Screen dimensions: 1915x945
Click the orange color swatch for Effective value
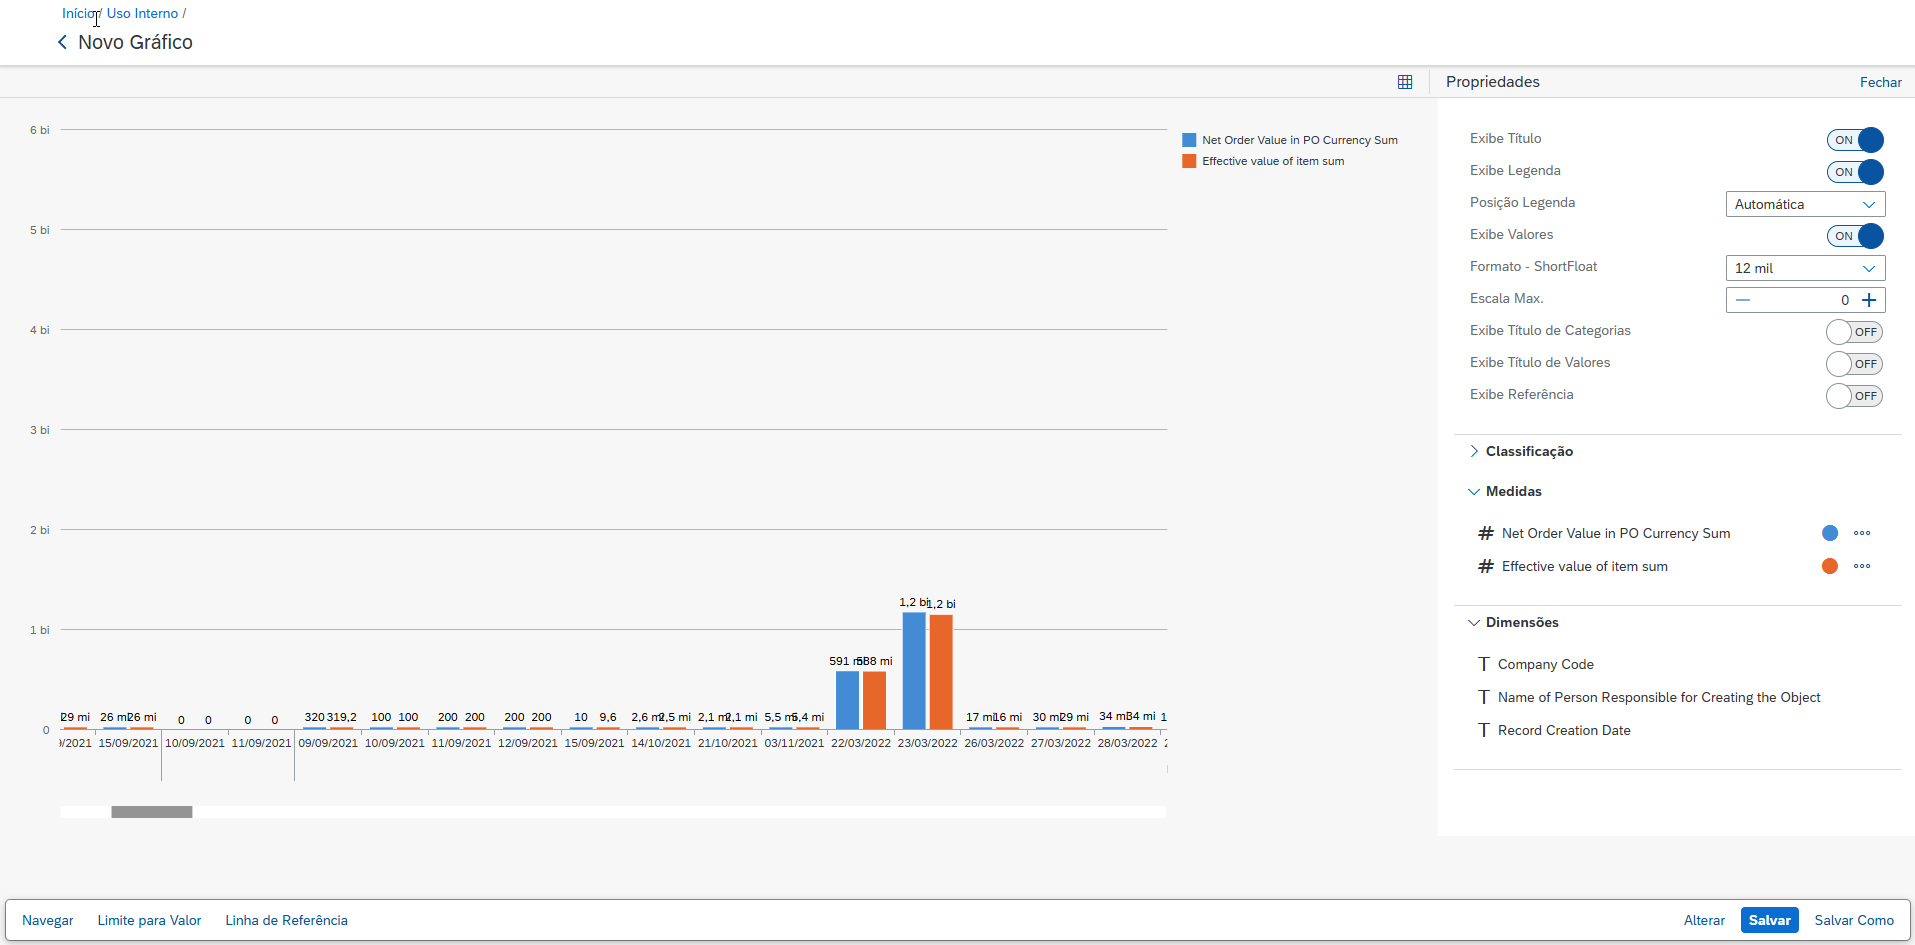[x=1829, y=566]
